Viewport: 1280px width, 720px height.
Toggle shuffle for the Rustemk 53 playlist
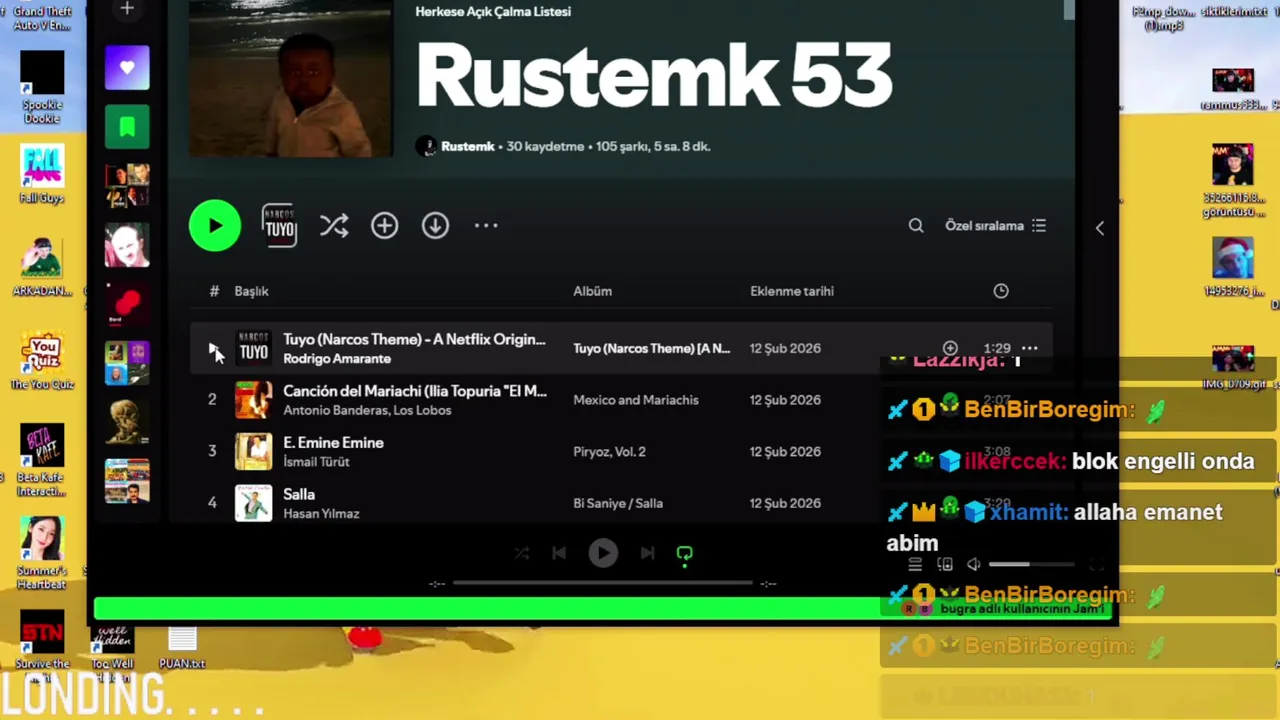pos(334,226)
